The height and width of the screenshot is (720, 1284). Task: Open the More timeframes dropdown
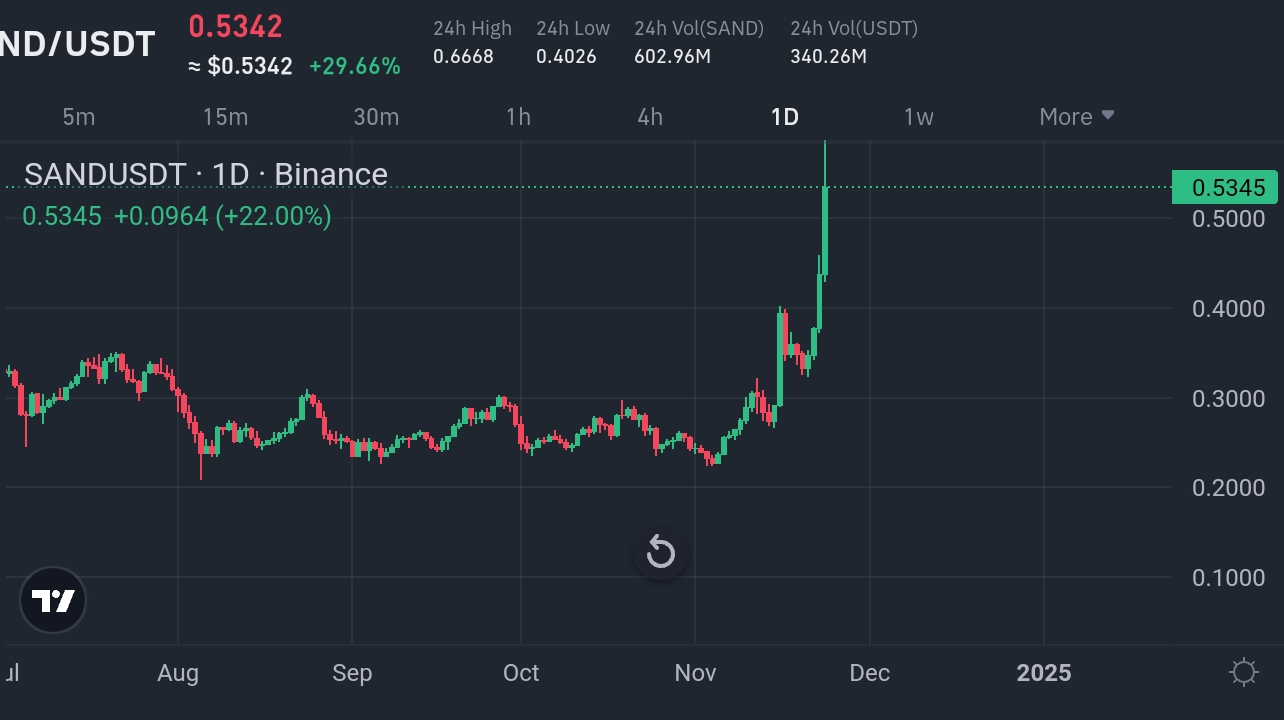click(x=1076, y=116)
